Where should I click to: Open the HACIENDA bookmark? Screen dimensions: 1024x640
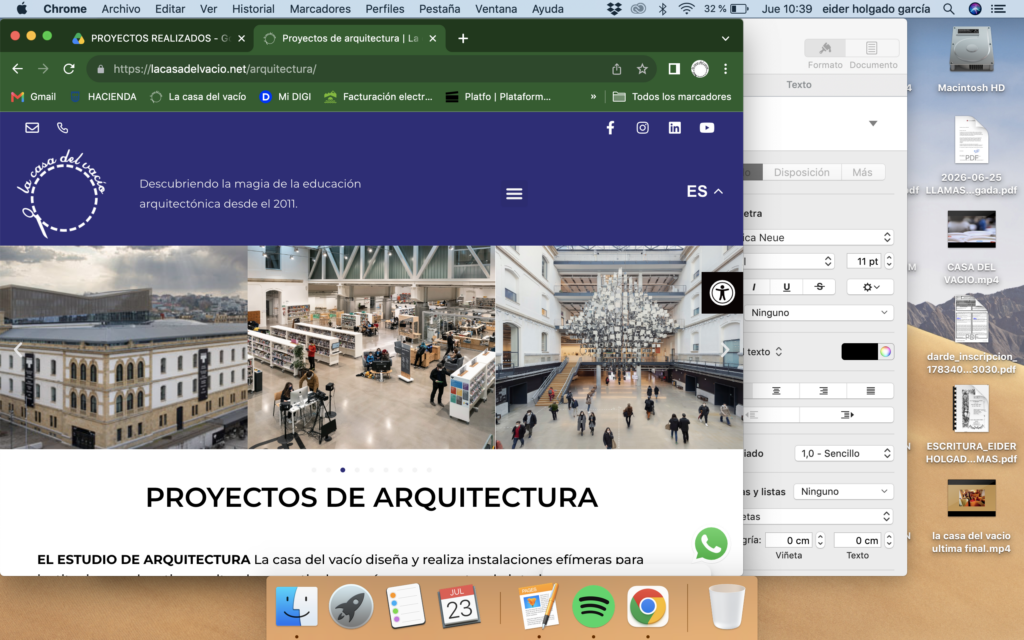[103, 97]
